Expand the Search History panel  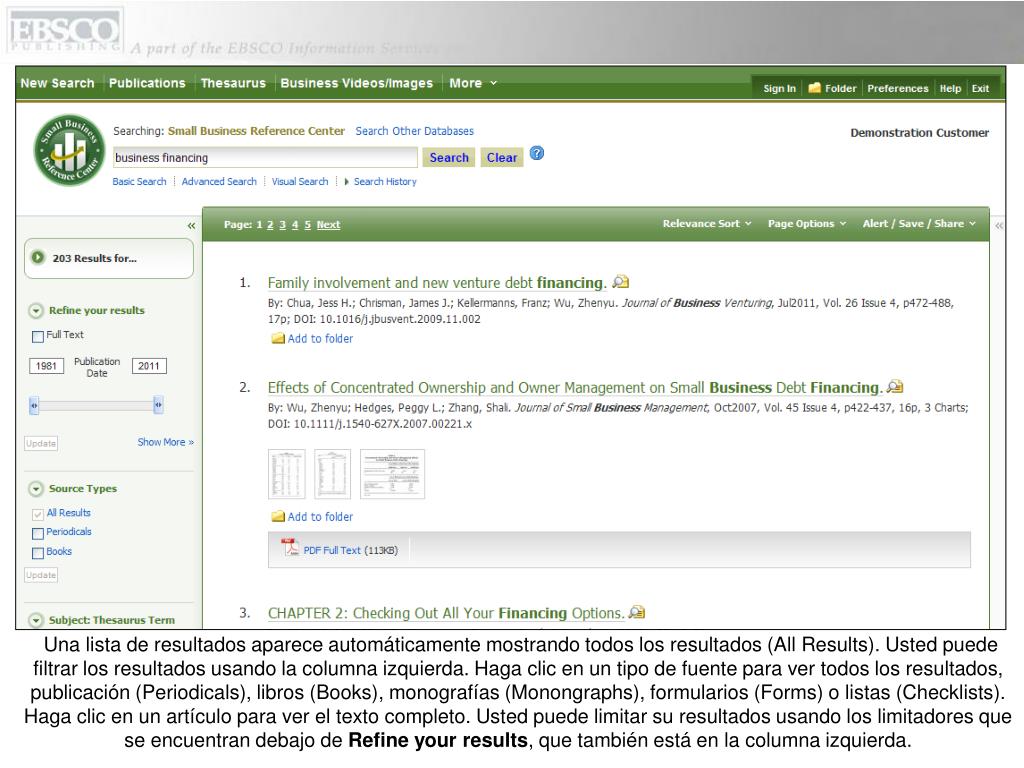[381, 182]
